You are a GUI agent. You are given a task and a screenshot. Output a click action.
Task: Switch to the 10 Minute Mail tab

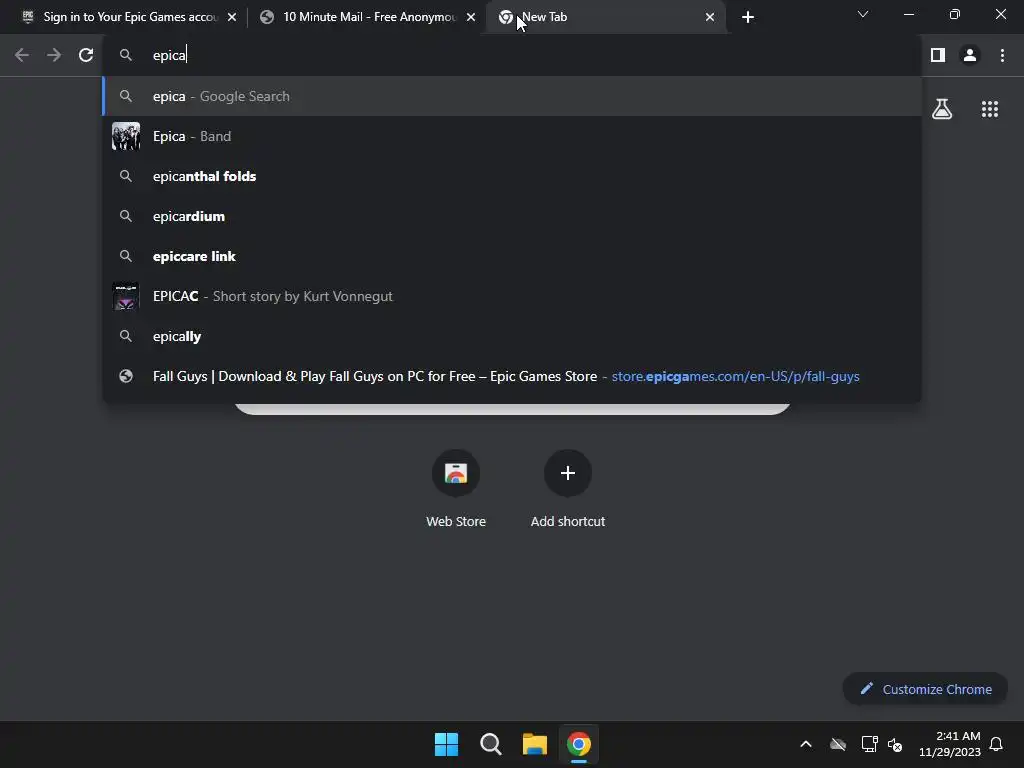pos(366,17)
